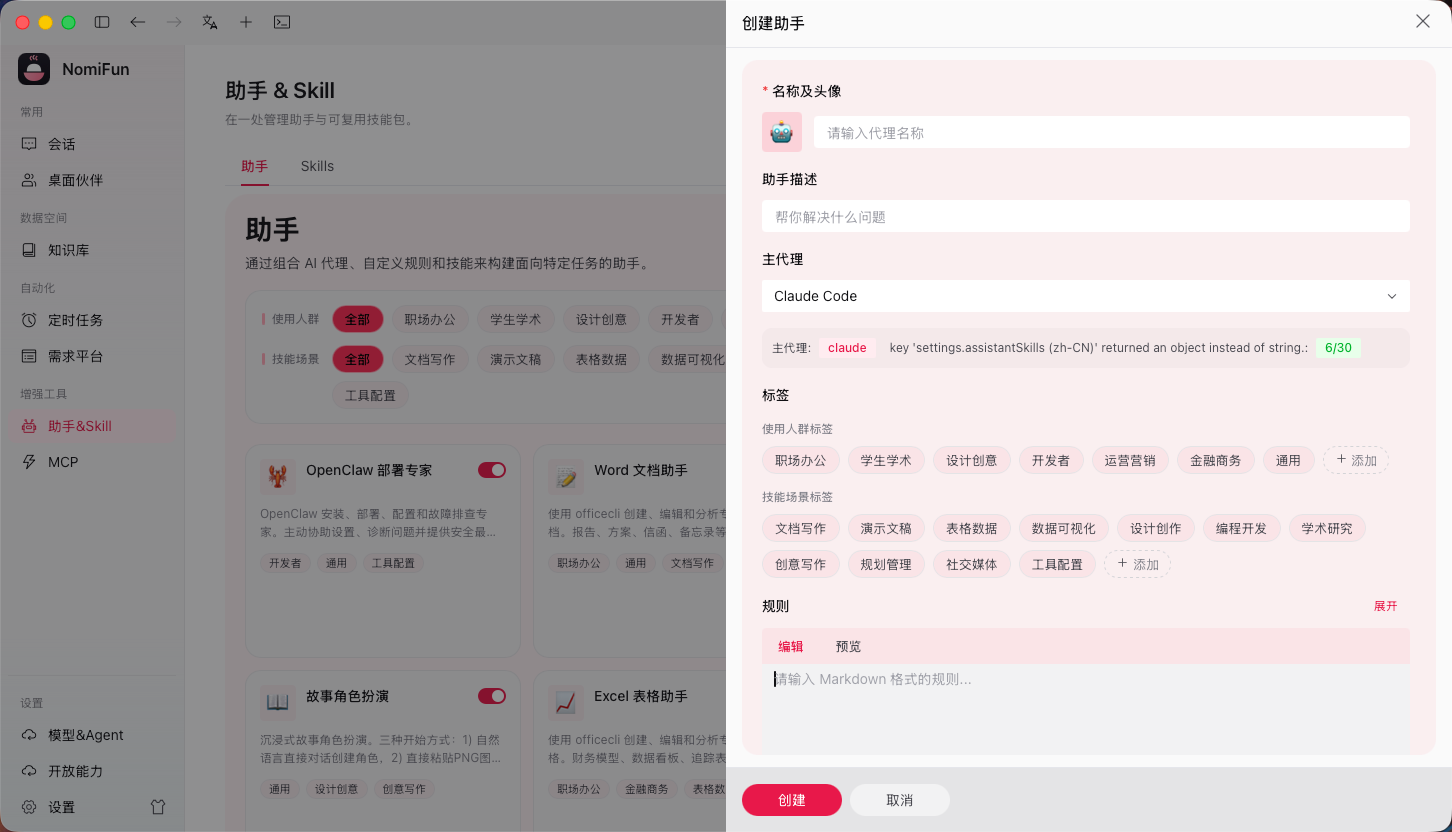Click the plus new tab icon
Viewport: 1452px width, 832px height.
point(246,22)
